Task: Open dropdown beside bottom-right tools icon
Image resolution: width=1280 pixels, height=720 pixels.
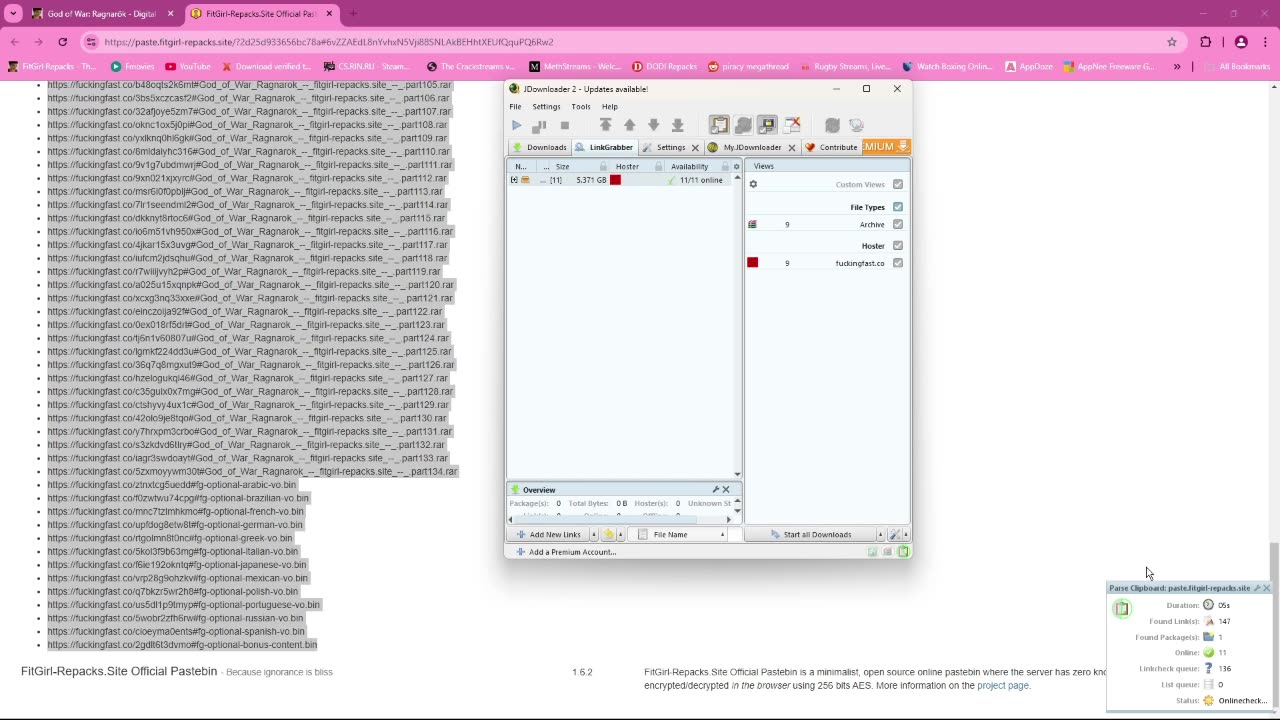Action: 906,535
